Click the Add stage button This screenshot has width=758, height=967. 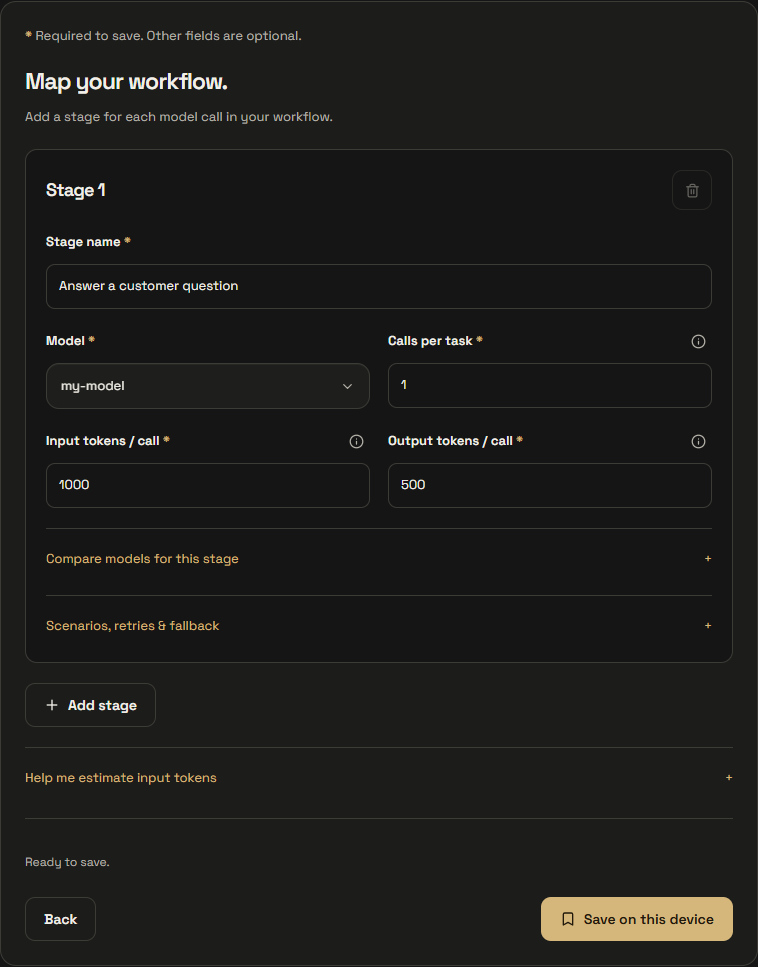[90, 705]
